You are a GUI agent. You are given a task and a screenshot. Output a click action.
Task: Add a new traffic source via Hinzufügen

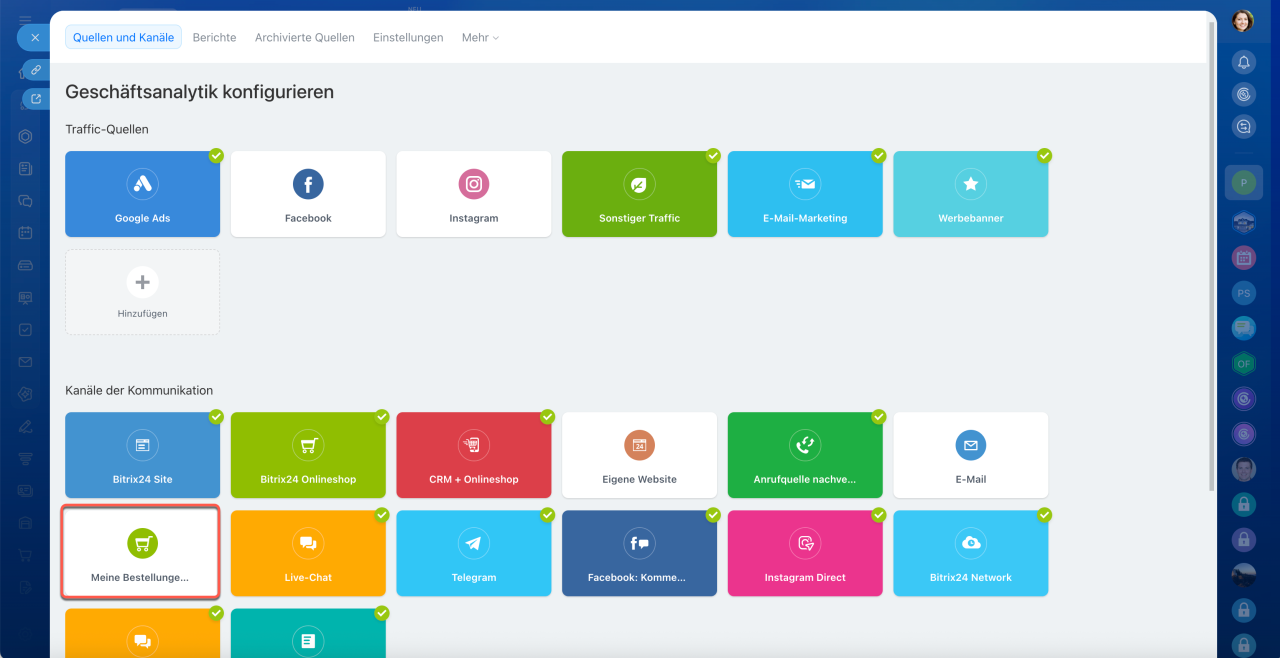143,292
